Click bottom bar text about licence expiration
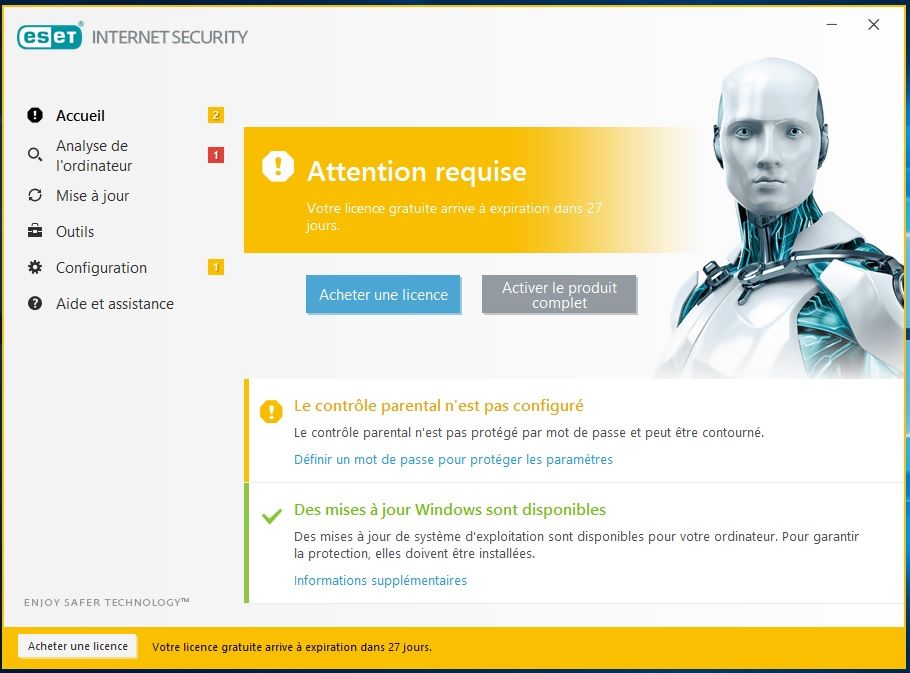Image resolution: width=910 pixels, height=673 pixels. pyautogui.click(x=292, y=647)
